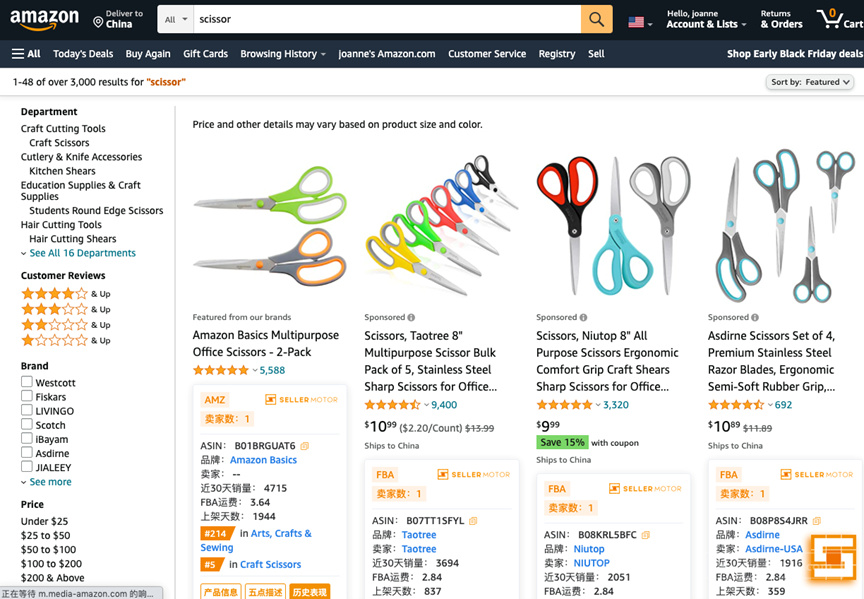Click the orange search magnifier button
The width and height of the screenshot is (864, 599).
[595, 19]
